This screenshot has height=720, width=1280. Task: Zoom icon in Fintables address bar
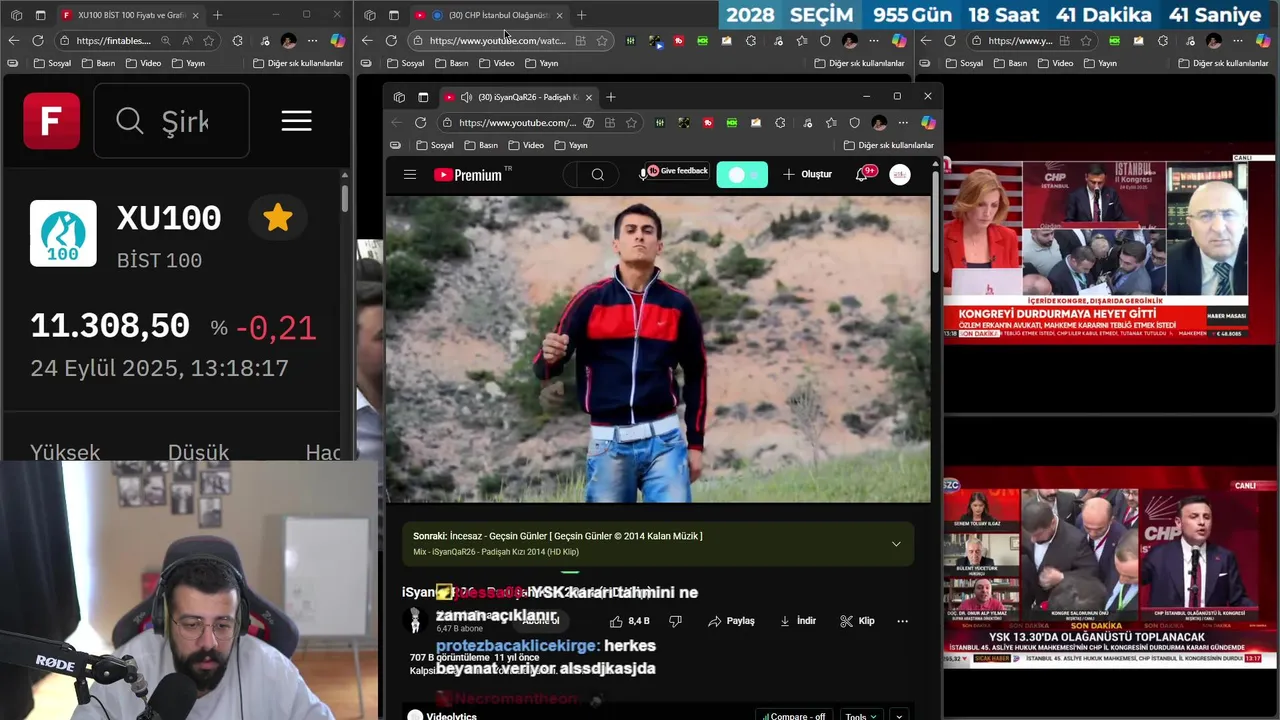click(165, 41)
